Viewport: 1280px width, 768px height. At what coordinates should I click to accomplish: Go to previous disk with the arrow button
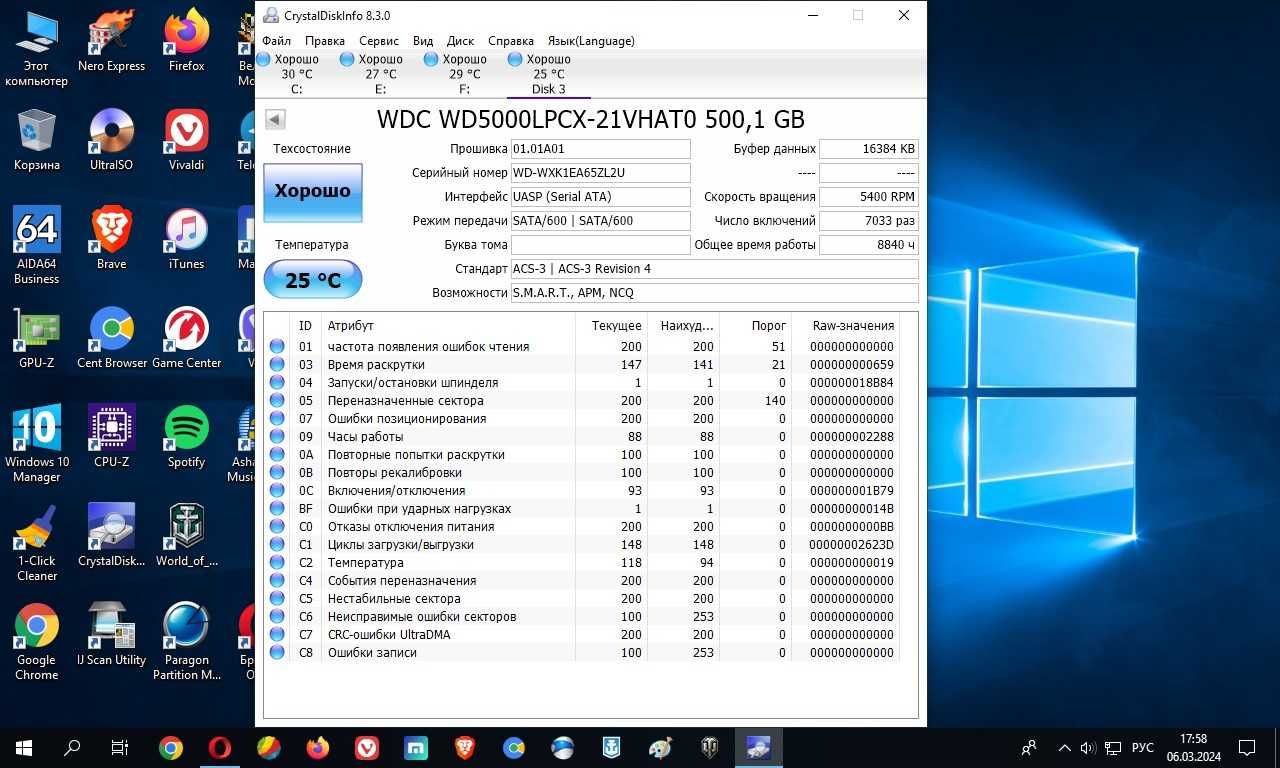275,120
